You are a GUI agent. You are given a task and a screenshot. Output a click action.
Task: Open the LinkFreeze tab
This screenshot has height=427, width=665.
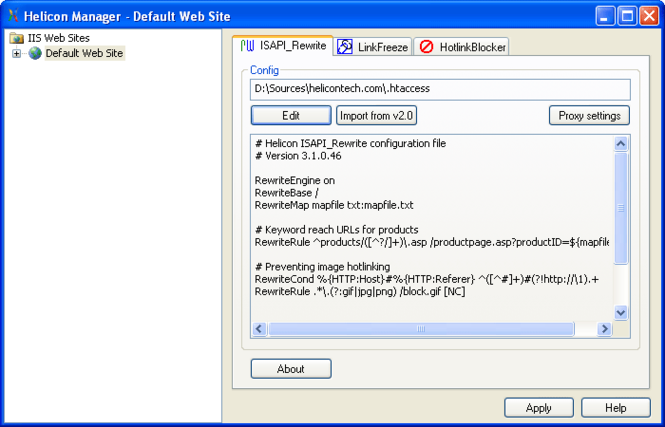pos(373,47)
